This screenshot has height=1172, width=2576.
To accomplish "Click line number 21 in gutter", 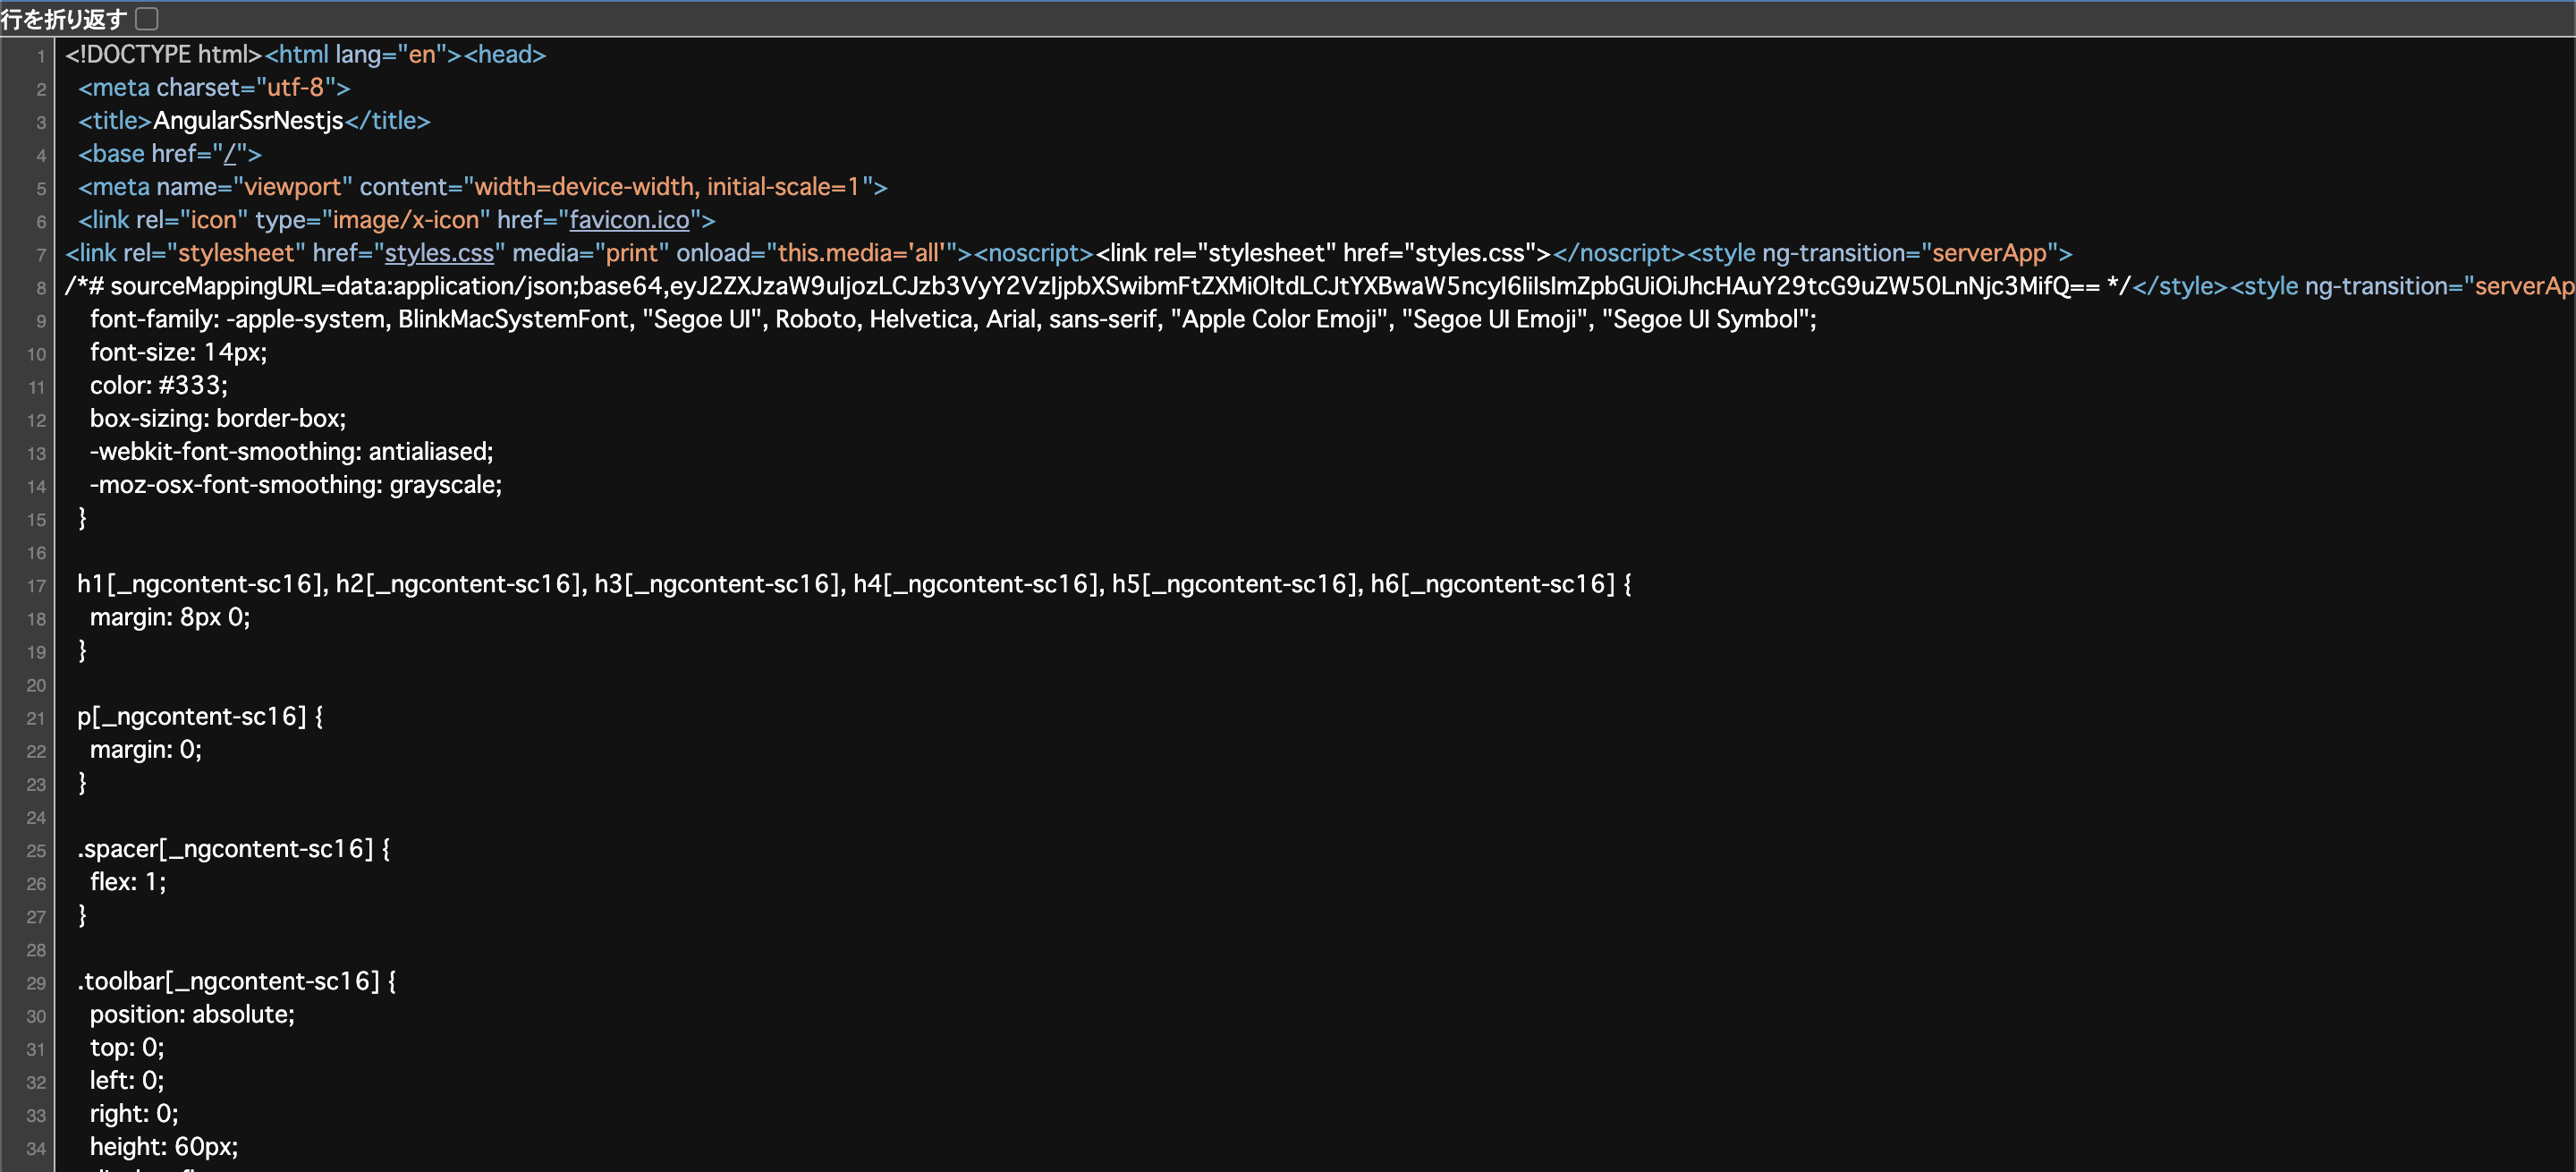I will pos(37,718).
